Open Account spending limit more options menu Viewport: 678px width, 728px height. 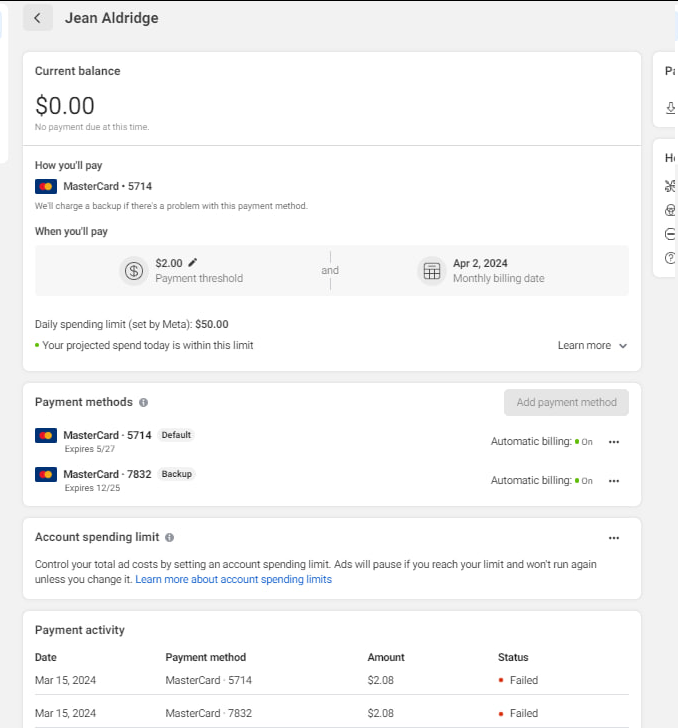pos(614,537)
